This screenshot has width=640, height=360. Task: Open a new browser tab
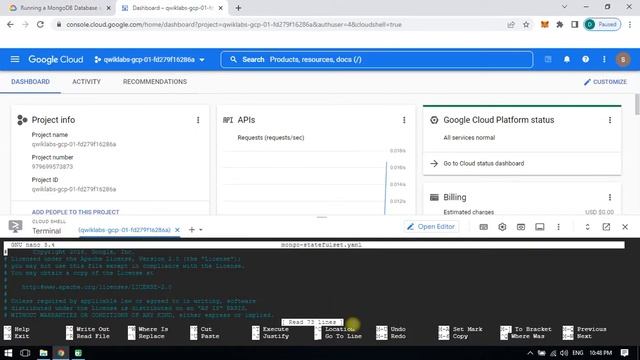pos(238,8)
